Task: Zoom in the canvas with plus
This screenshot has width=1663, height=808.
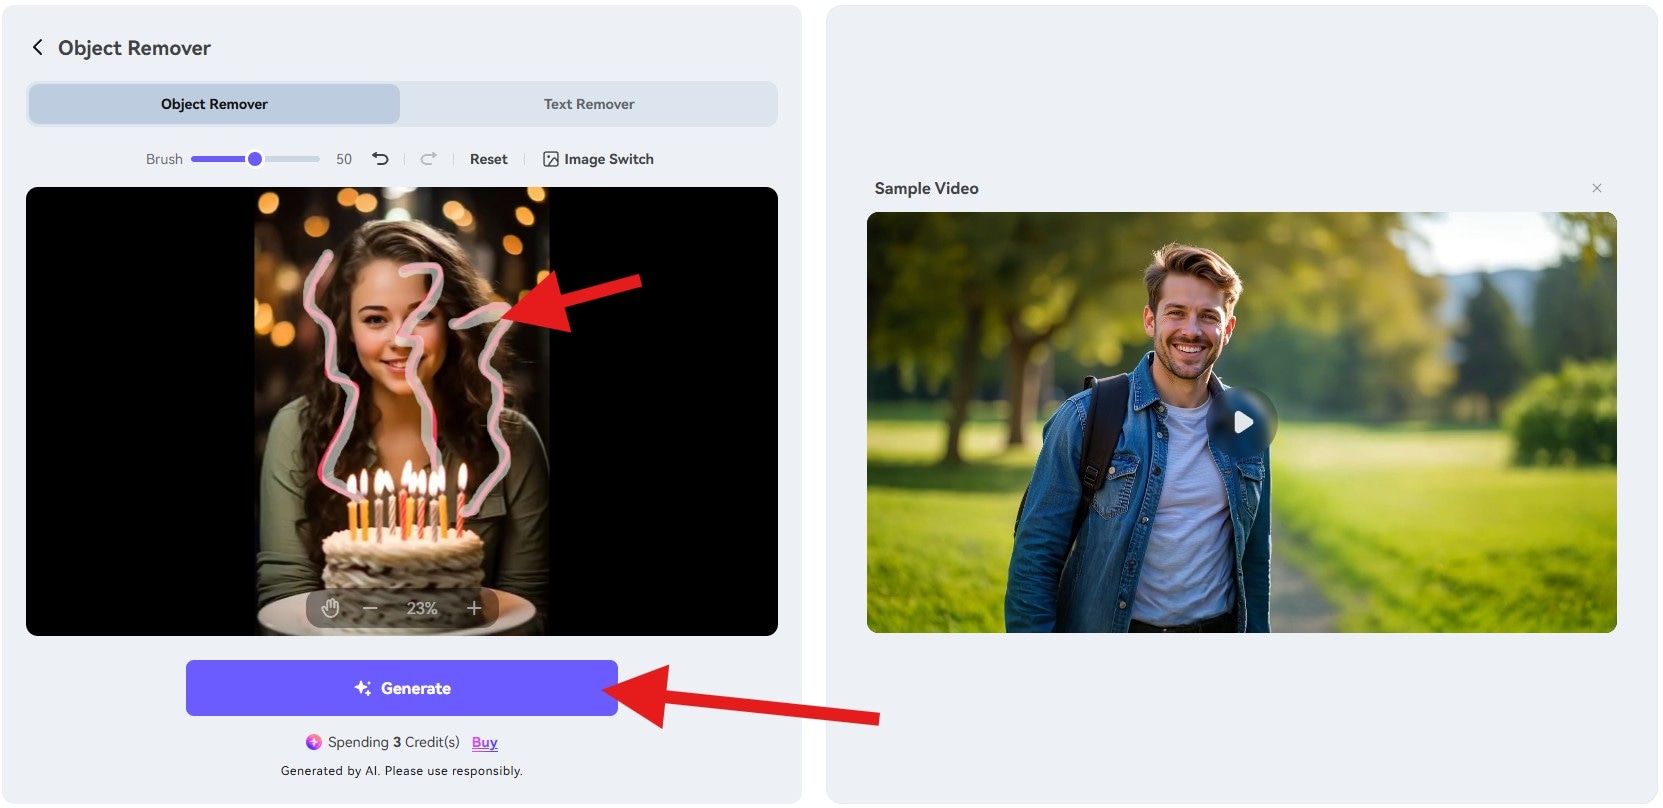Action: pyautogui.click(x=474, y=608)
